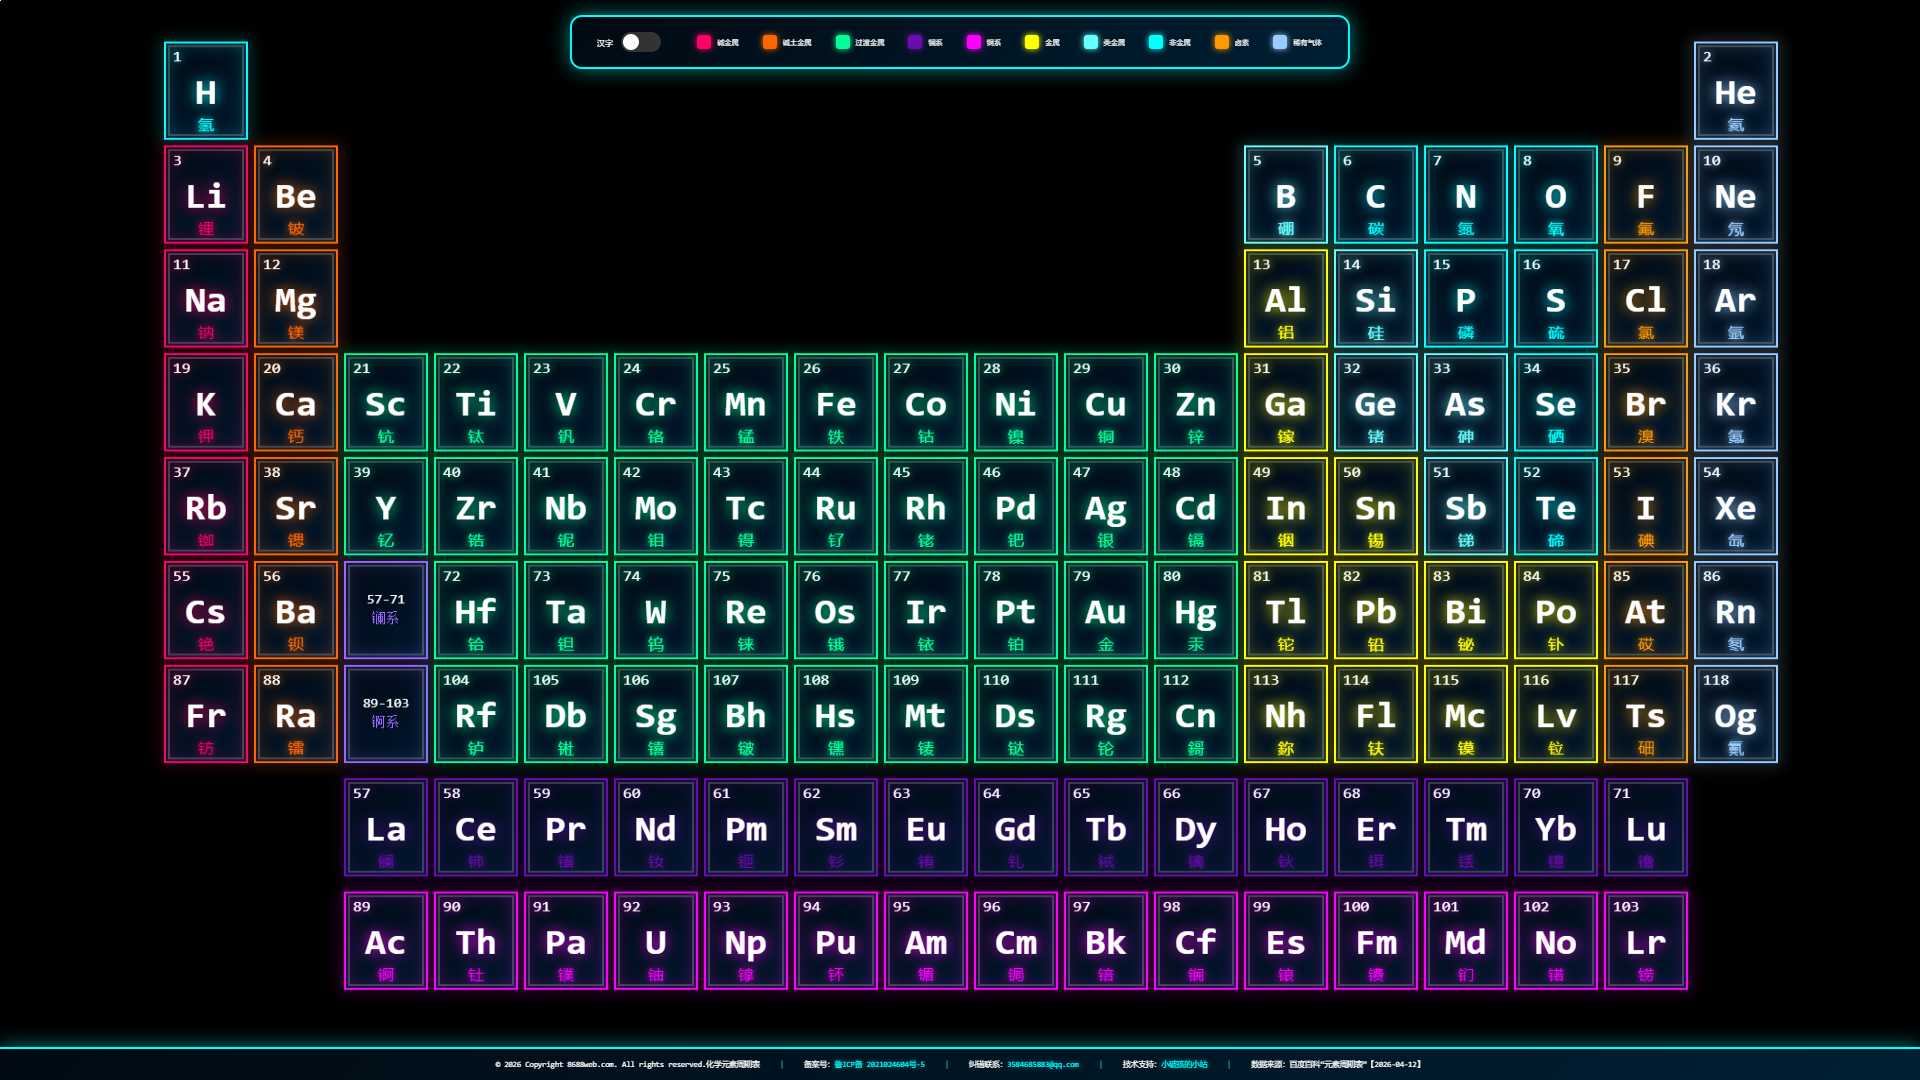Click the Uranium (U) element tile
This screenshot has width=1920, height=1080.
tap(655, 941)
